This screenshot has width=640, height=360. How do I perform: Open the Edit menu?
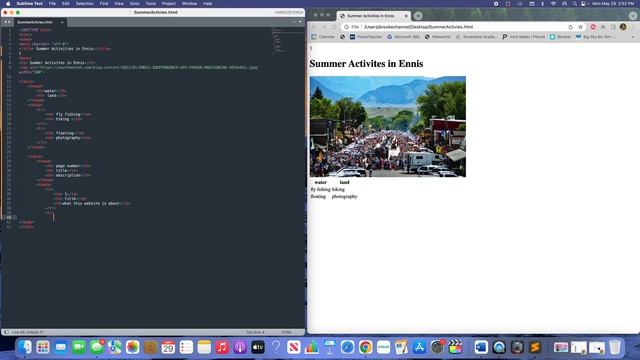click(66, 4)
